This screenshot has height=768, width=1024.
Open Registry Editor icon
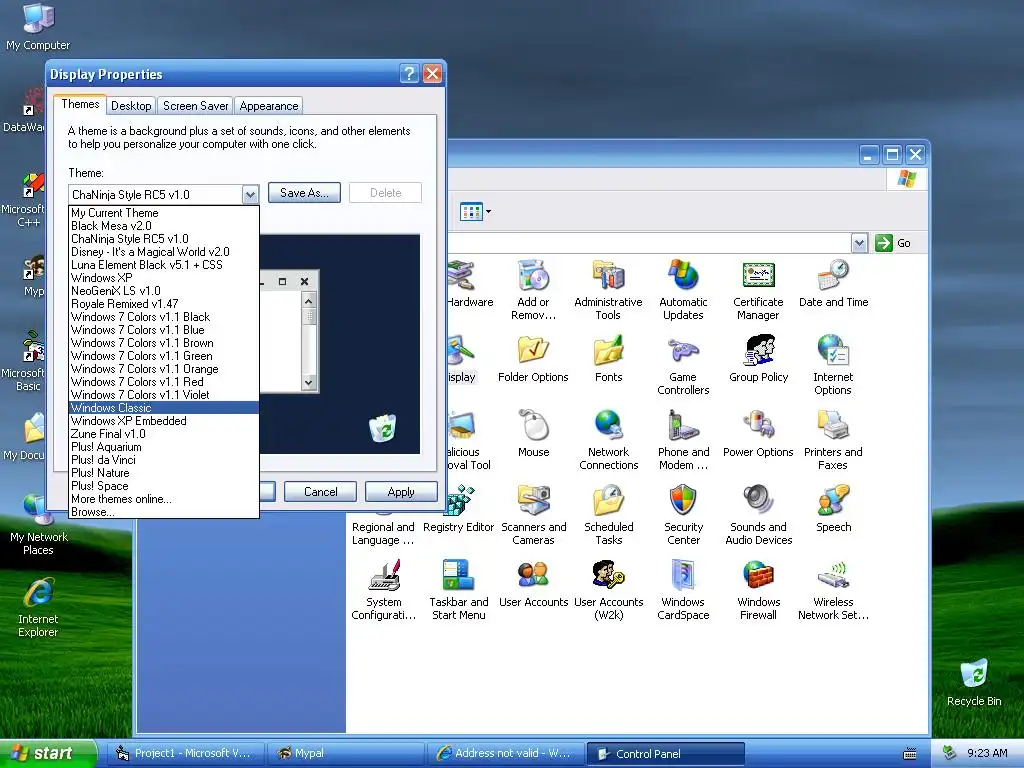[x=458, y=509]
